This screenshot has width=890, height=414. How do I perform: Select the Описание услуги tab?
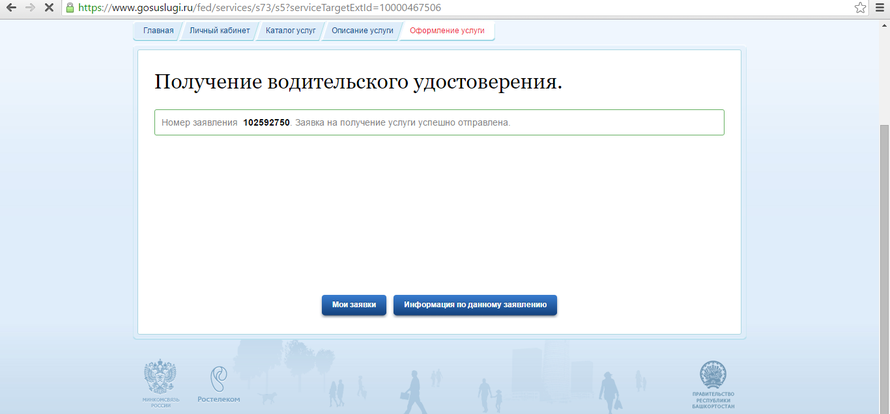[362, 31]
